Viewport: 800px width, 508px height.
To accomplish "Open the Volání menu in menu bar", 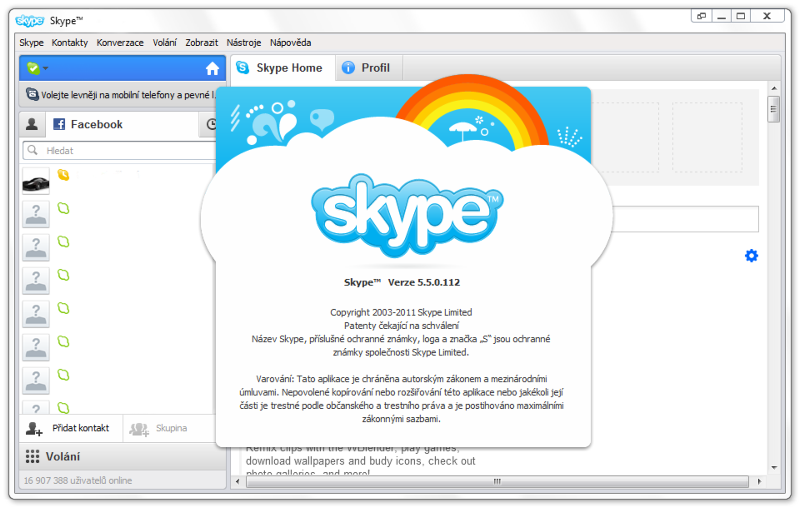I will coord(164,43).
